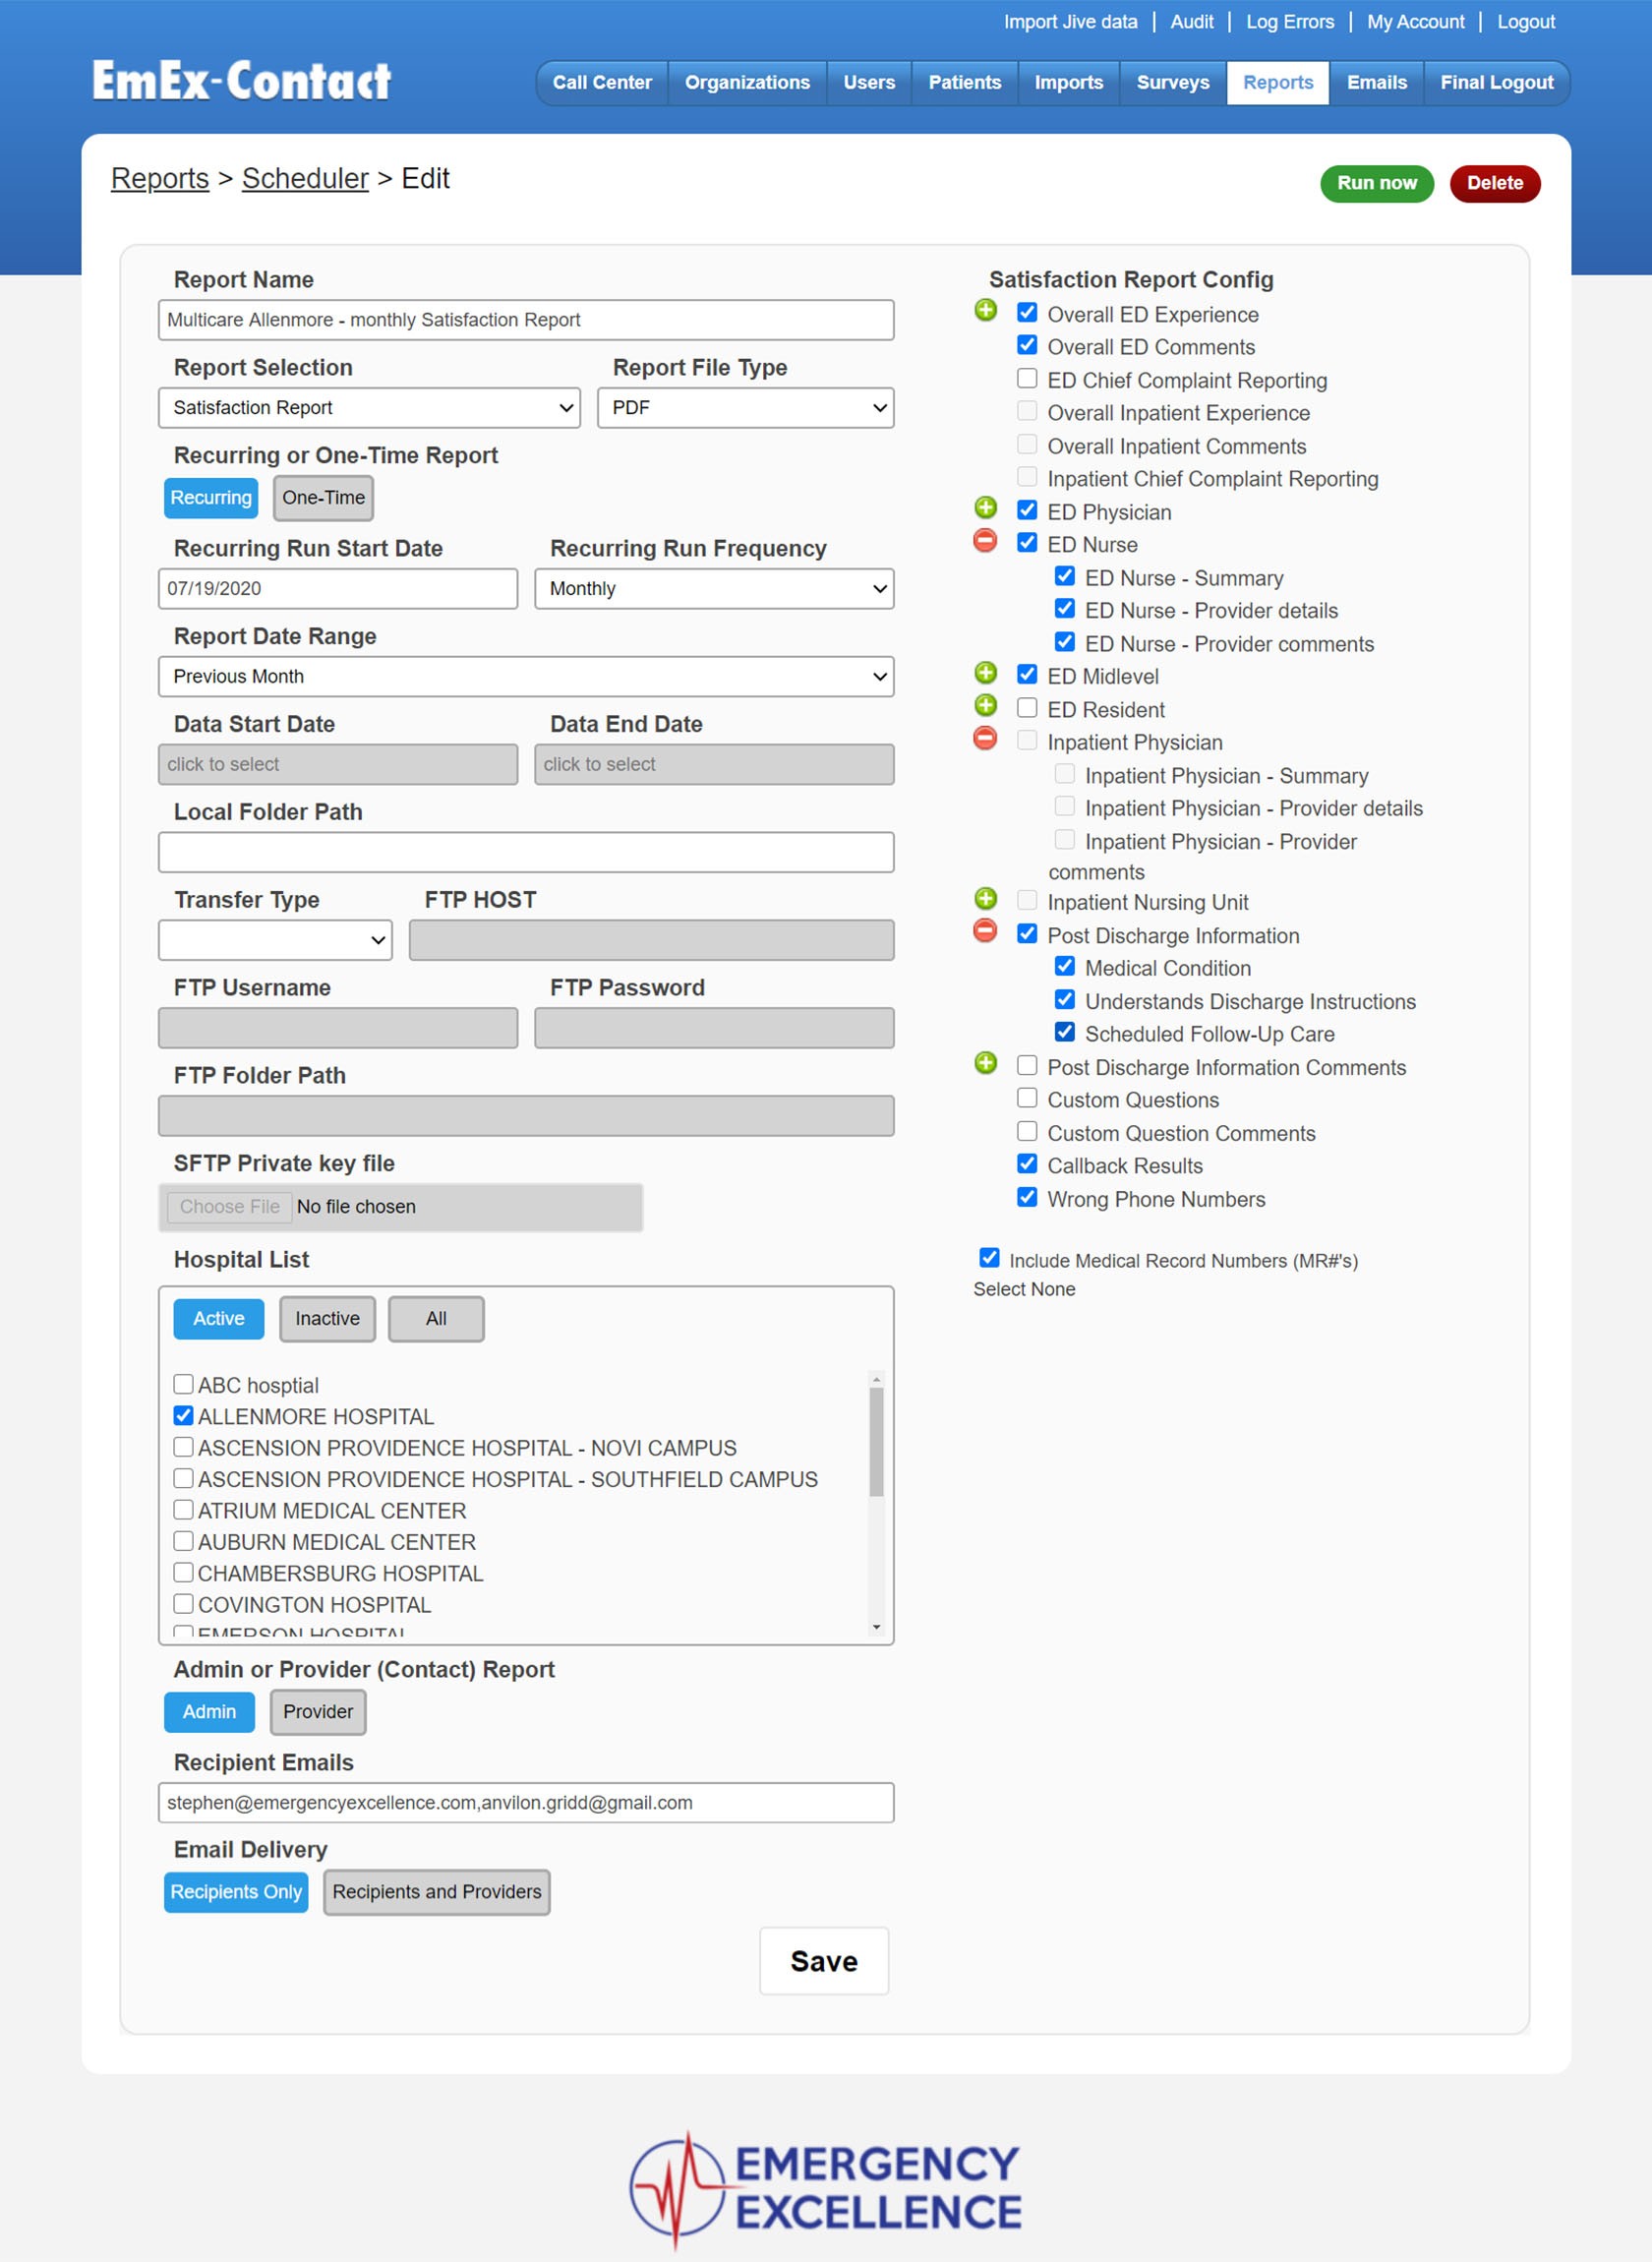Click the Save button
This screenshot has height=2262, width=1652.
[823, 1961]
